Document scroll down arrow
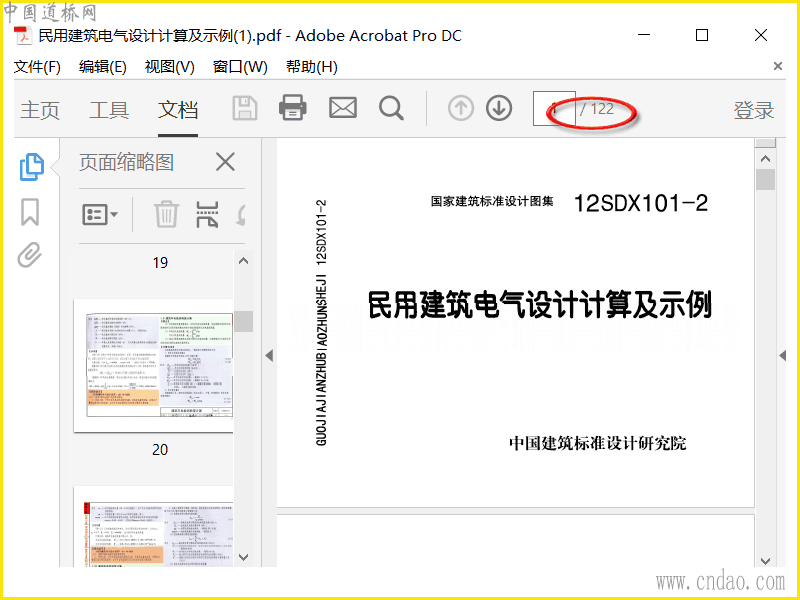This screenshot has height=600, width=800. [x=765, y=561]
